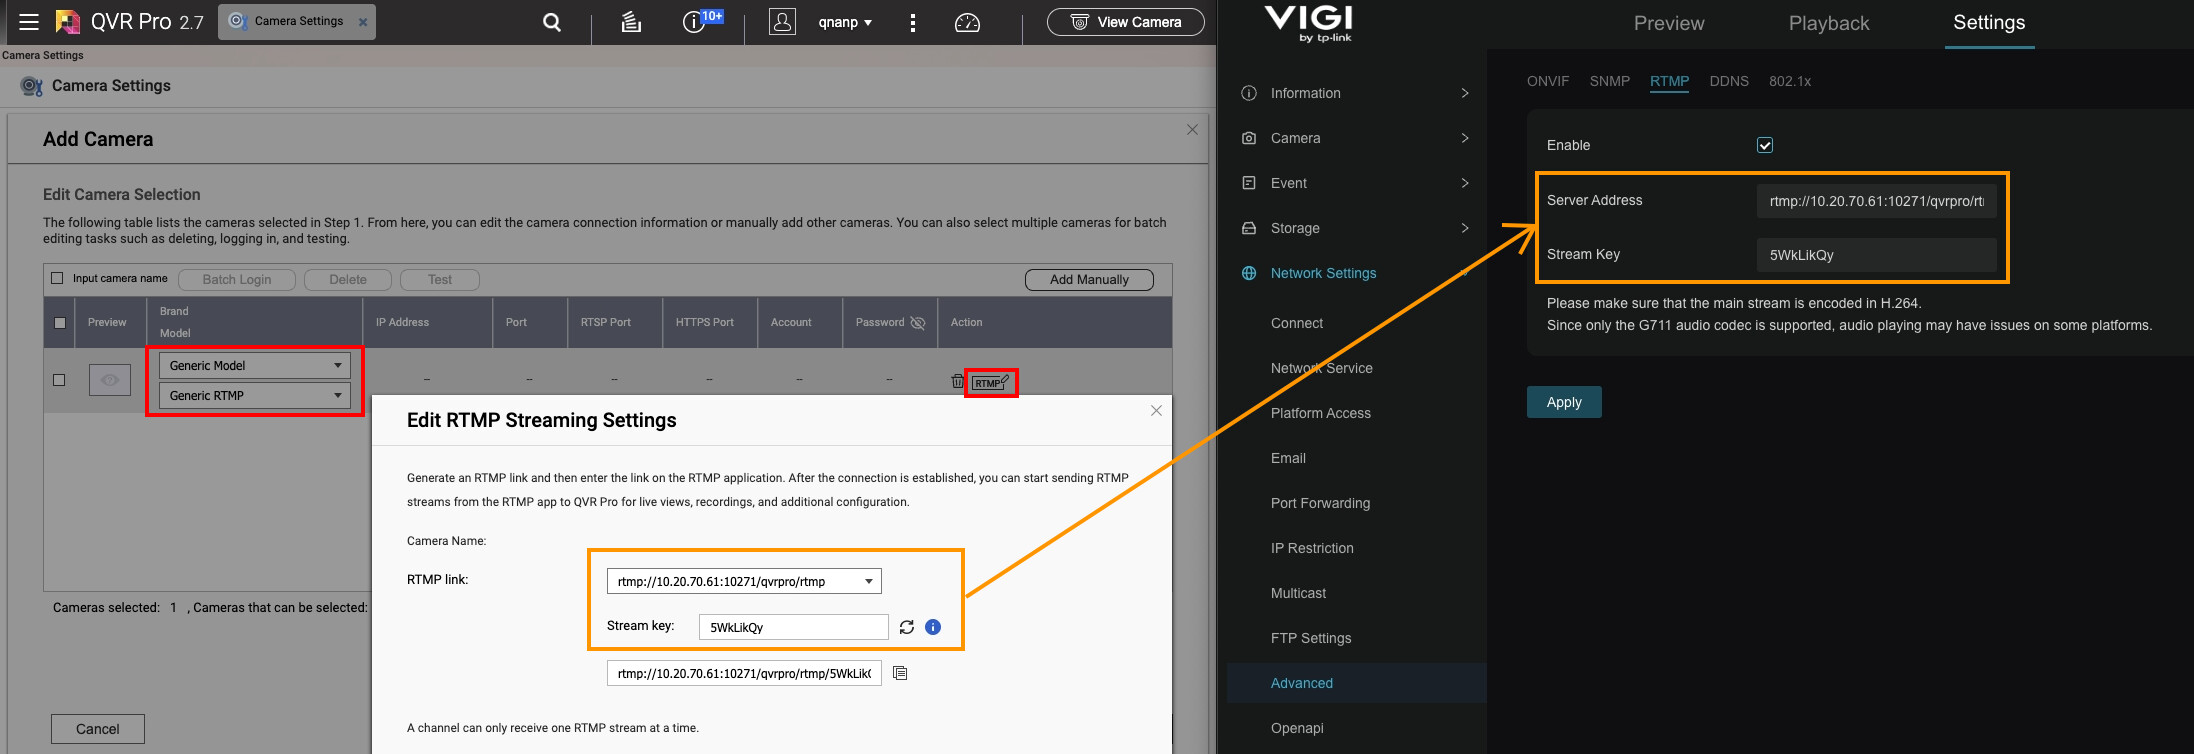Check the Input camera name checkbox

coord(58,279)
